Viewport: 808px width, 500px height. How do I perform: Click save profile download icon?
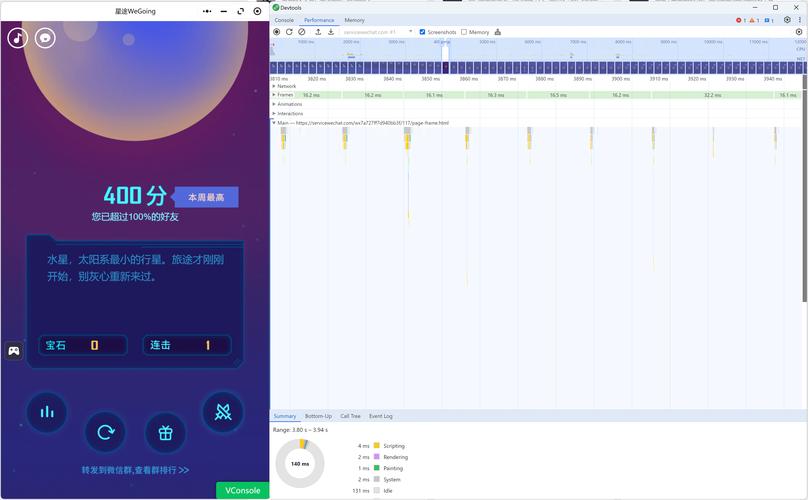coord(331,32)
